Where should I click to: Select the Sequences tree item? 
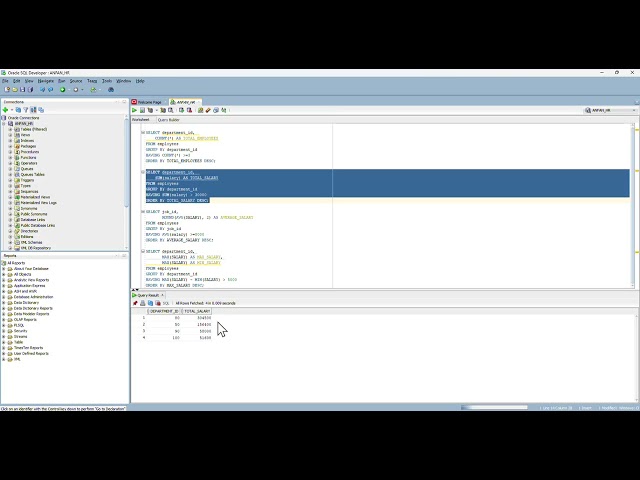29,191
